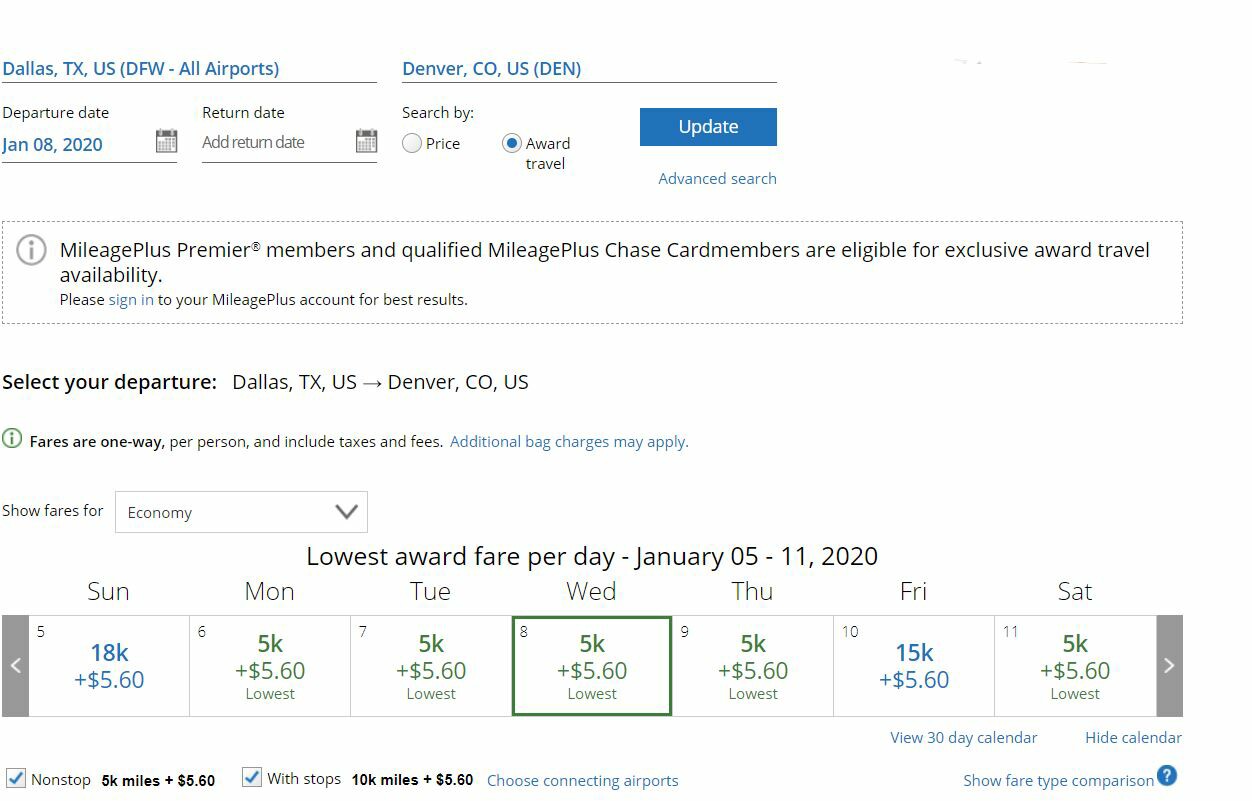Select Monday January 6 fare
This screenshot has width=1252, height=801.
pyautogui.click(x=270, y=666)
